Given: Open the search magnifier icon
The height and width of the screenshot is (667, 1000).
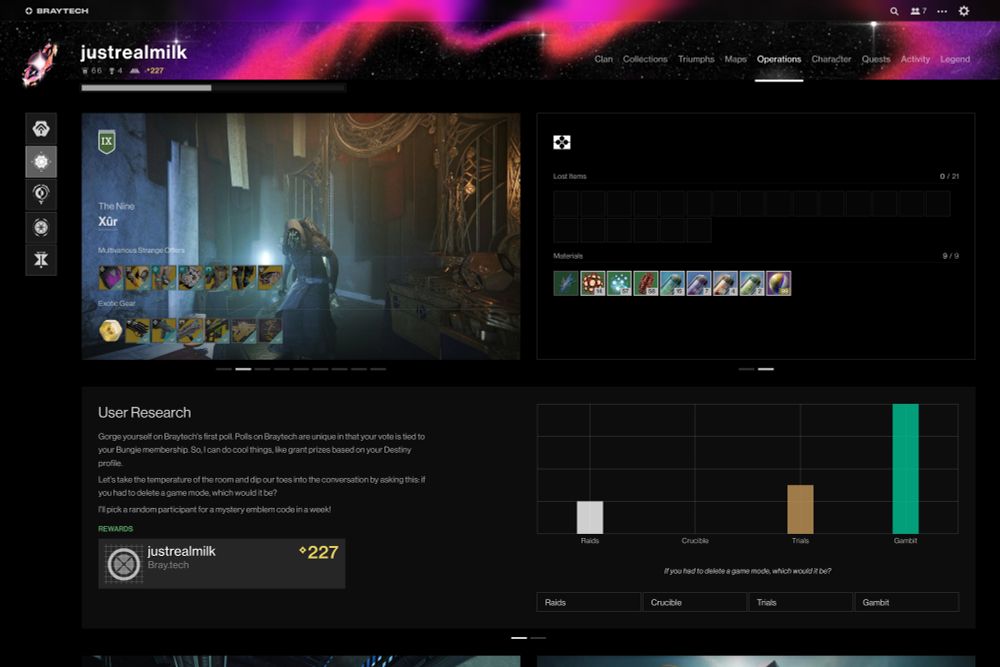Looking at the screenshot, I should pos(894,11).
